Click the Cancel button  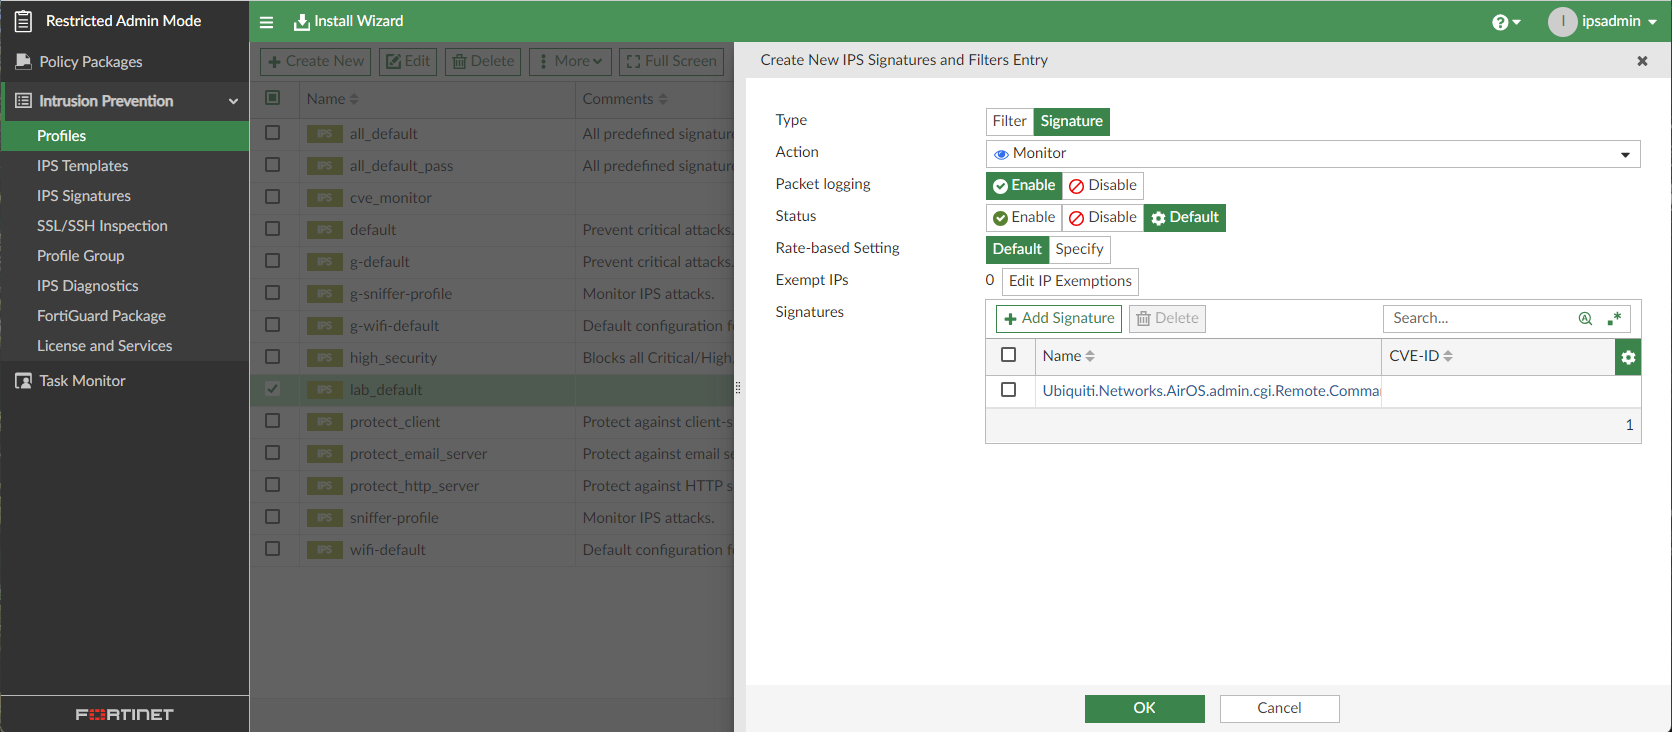coord(1279,708)
